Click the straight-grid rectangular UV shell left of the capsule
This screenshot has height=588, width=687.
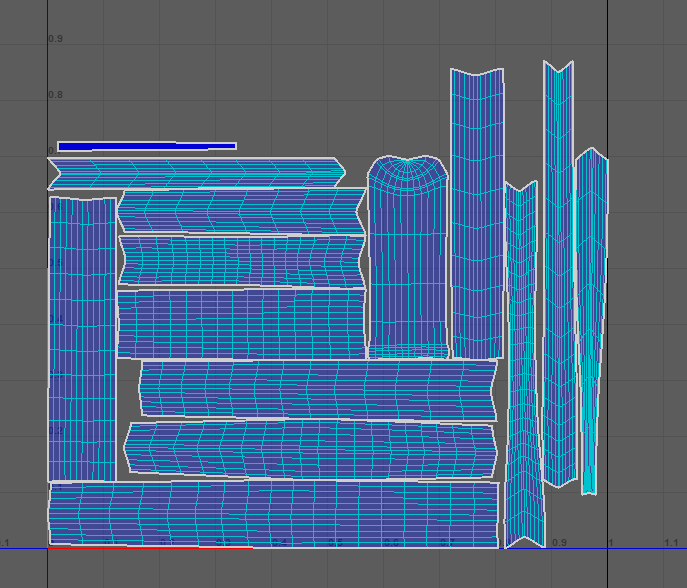click(x=241, y=324)
